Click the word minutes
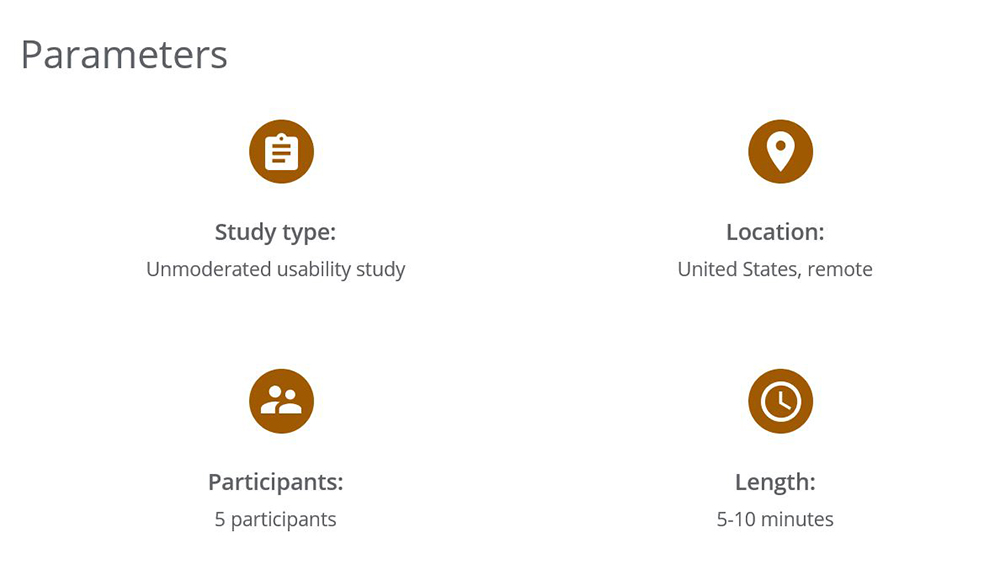Image resolution: width=1000 pixels, height=570 pixels. pos(797,520)
